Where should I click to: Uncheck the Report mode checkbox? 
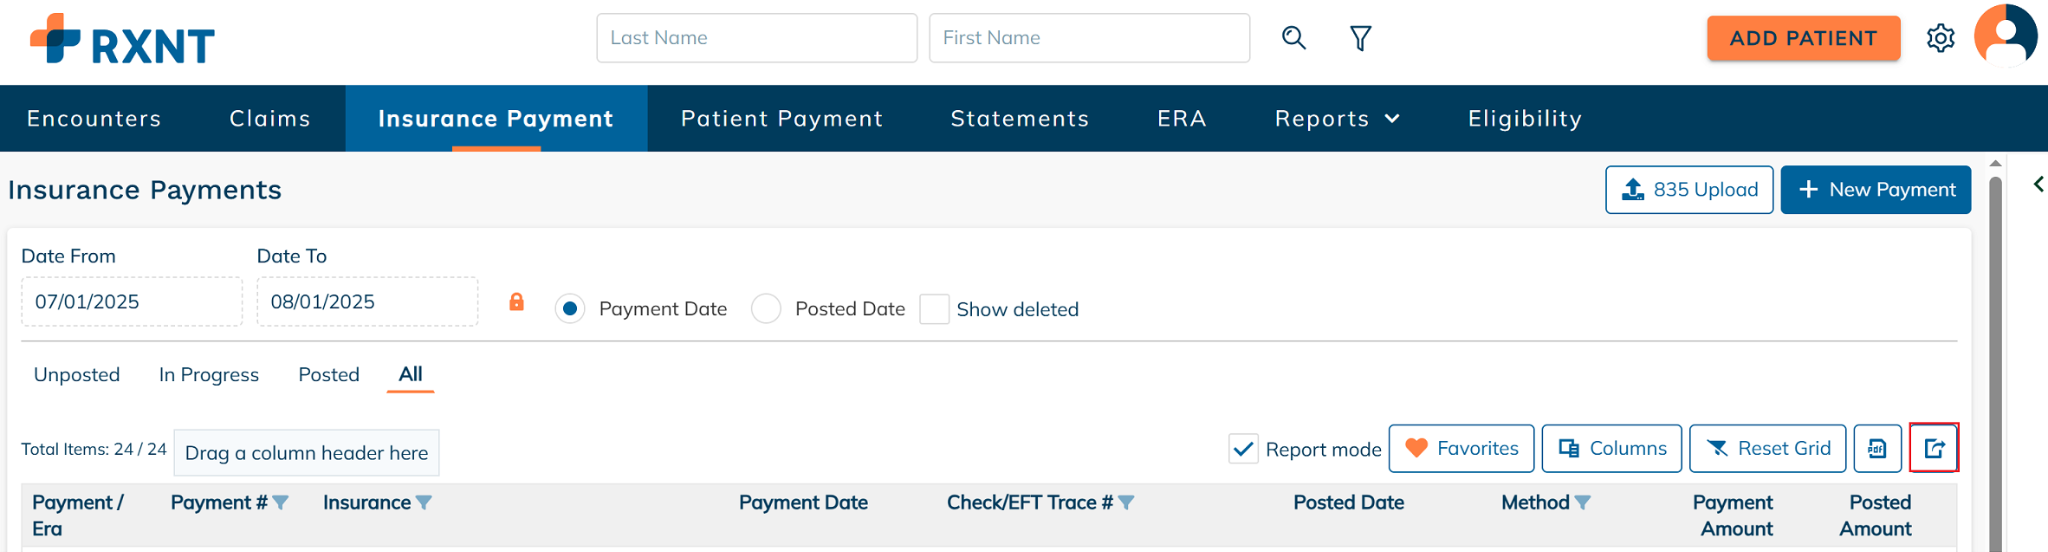point(1243,449)
